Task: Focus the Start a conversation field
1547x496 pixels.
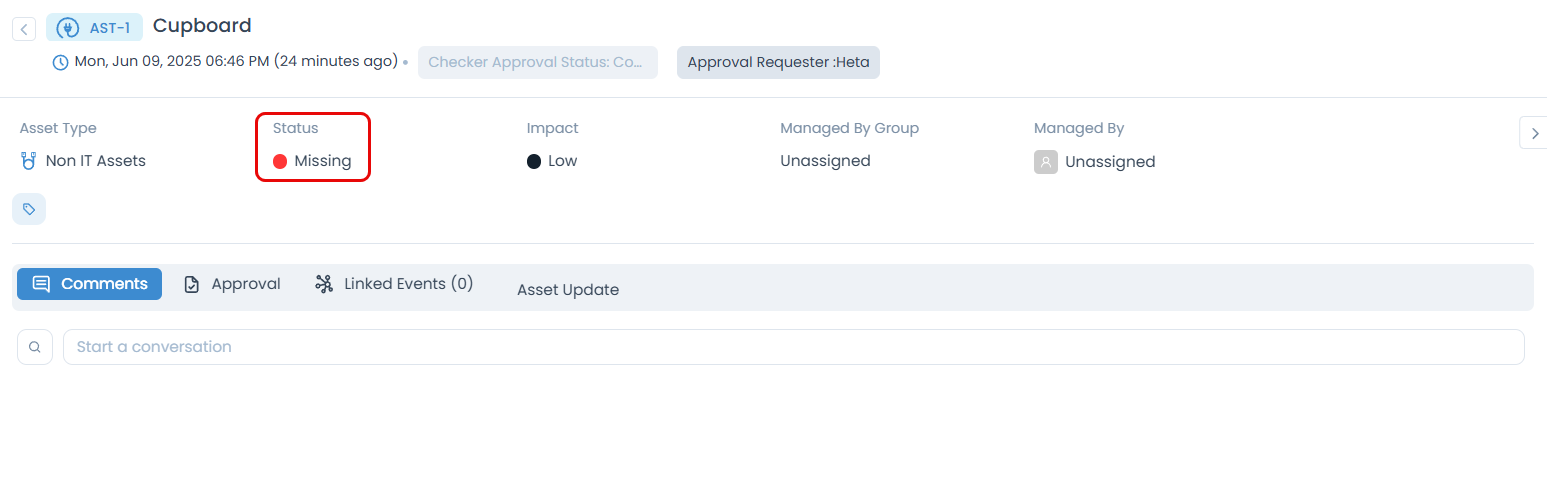Action: click(793, 347)
